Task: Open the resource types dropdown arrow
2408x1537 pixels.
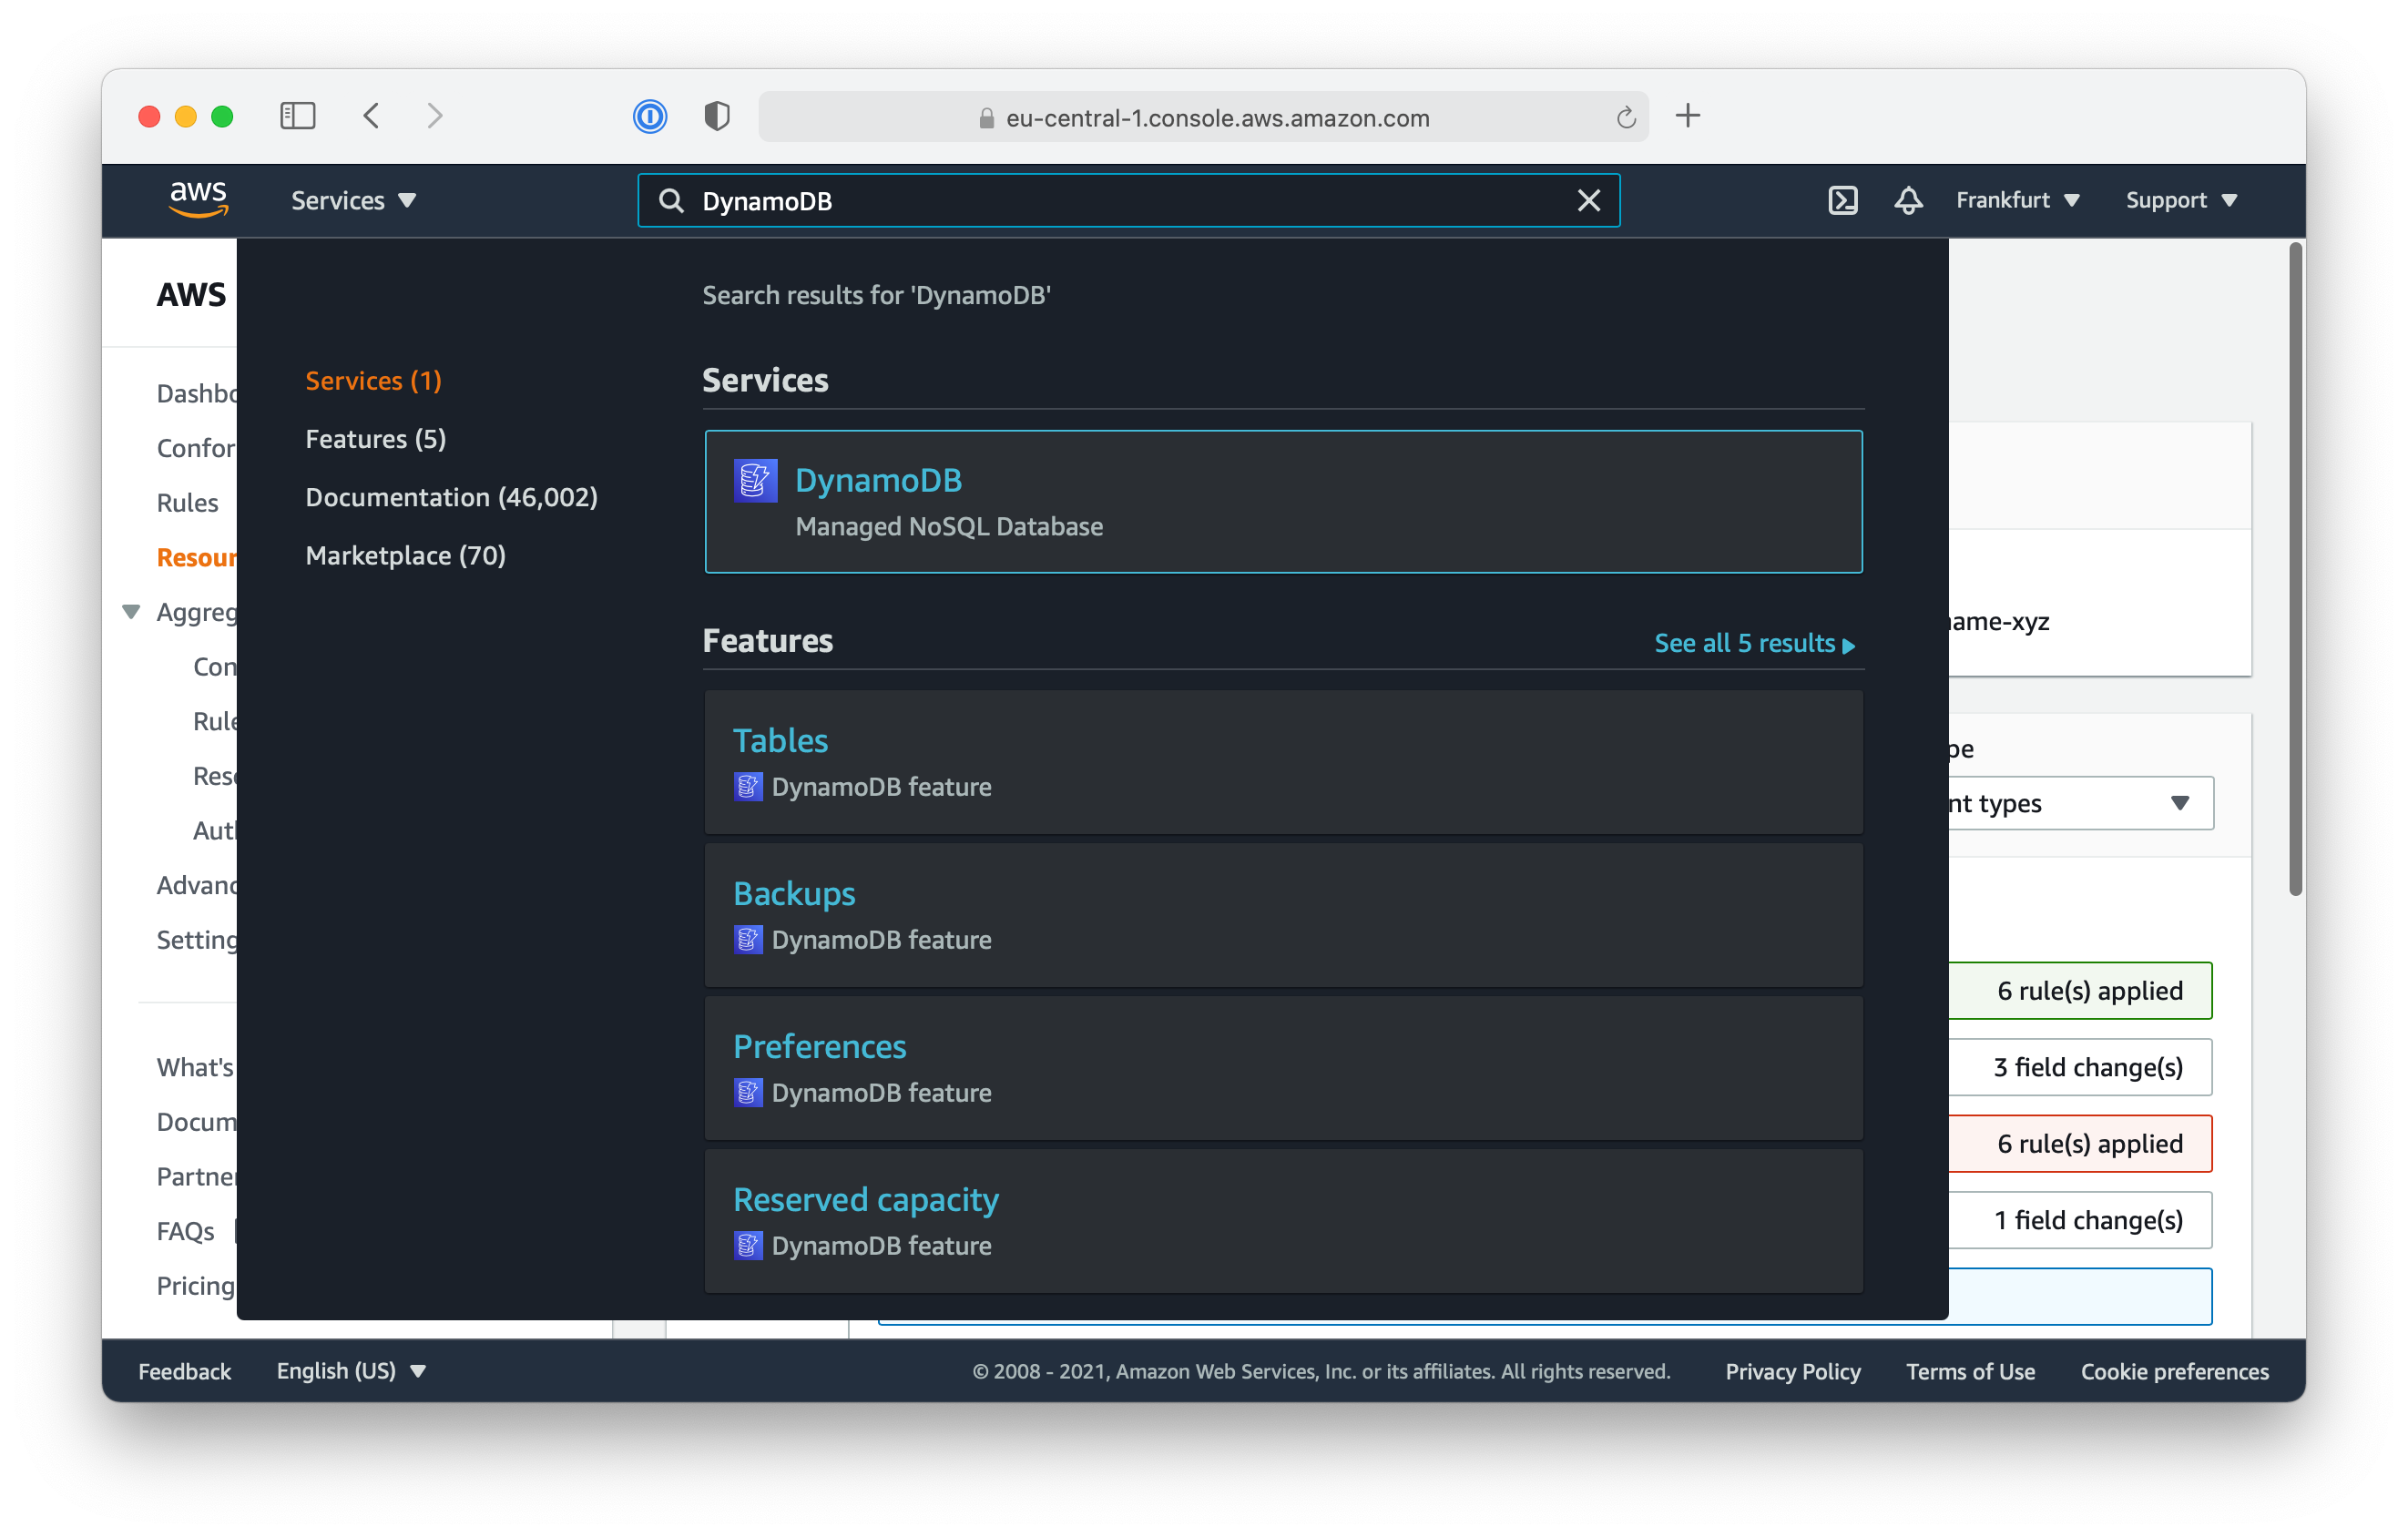Action: [x=2181, y=803]
